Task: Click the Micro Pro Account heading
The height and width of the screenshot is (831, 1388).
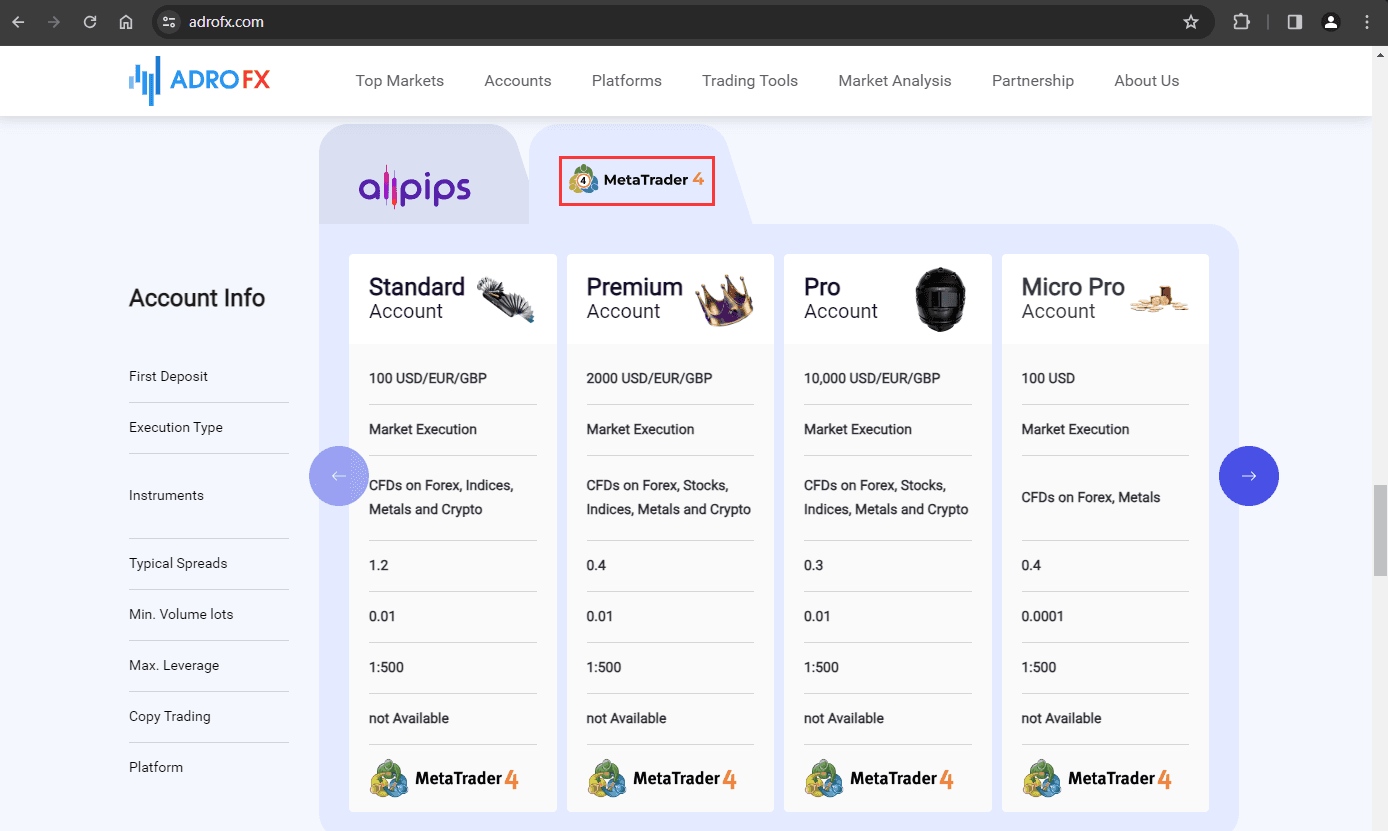Action: [x=1073, y=298]
